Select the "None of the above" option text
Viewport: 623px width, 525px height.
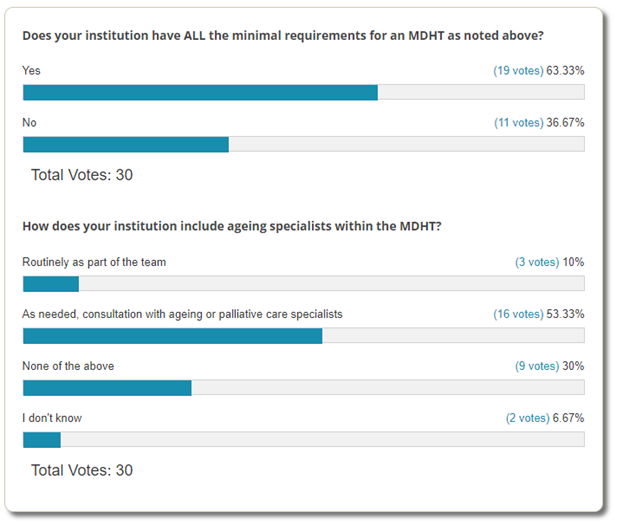[68, 366]
